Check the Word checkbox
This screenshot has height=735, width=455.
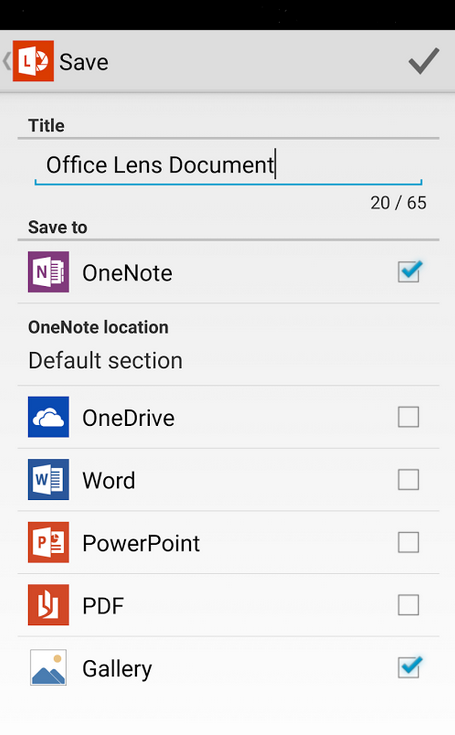409,480
